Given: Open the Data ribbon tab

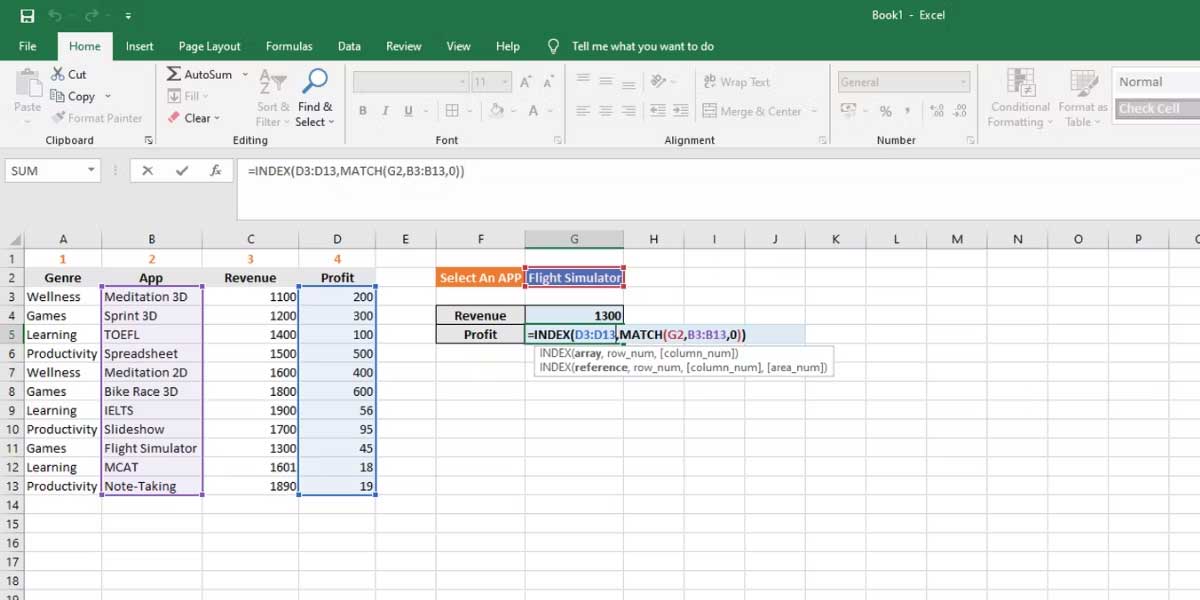Looking at the screenshot, I should [349, 46].
